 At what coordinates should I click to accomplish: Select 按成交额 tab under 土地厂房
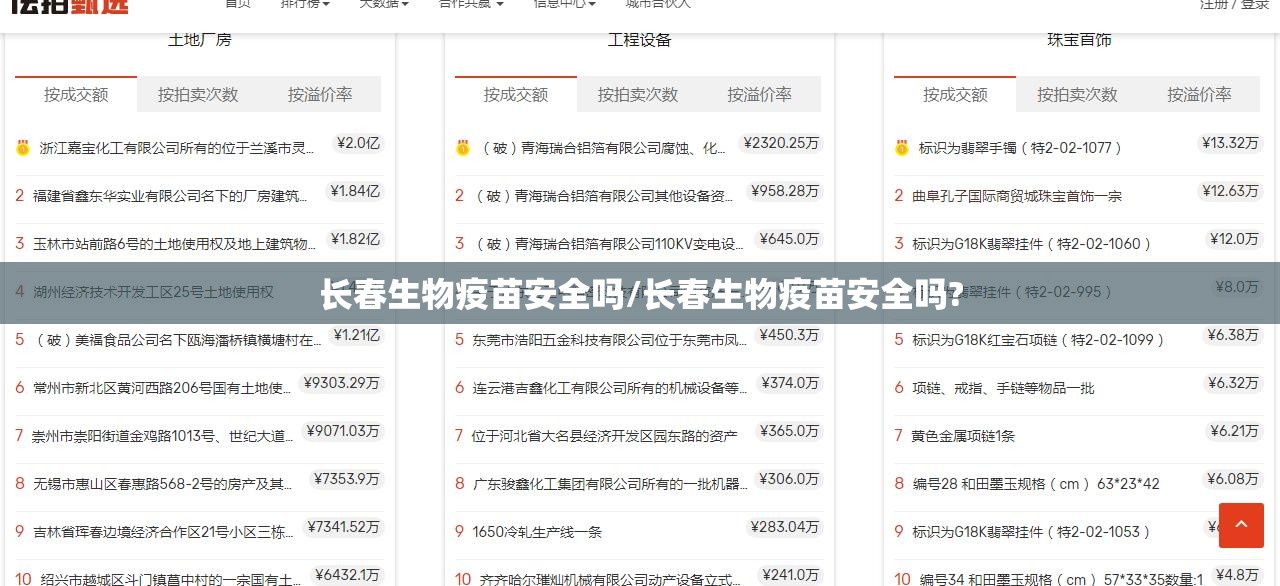click(x=76, y=94)
